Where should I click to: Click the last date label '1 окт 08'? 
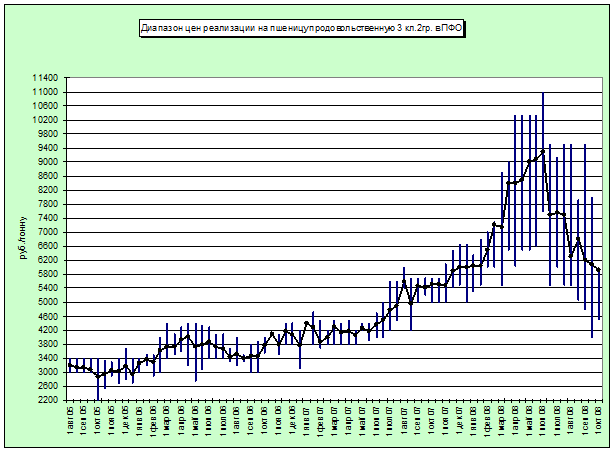coord(599,423)
